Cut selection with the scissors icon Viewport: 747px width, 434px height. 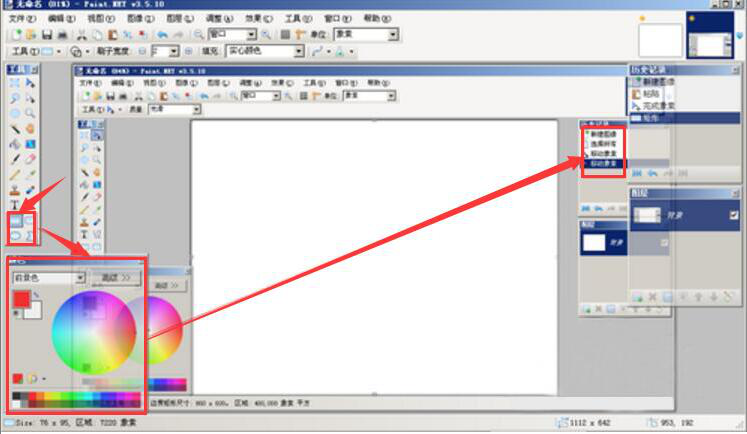(x=81, y=34)
